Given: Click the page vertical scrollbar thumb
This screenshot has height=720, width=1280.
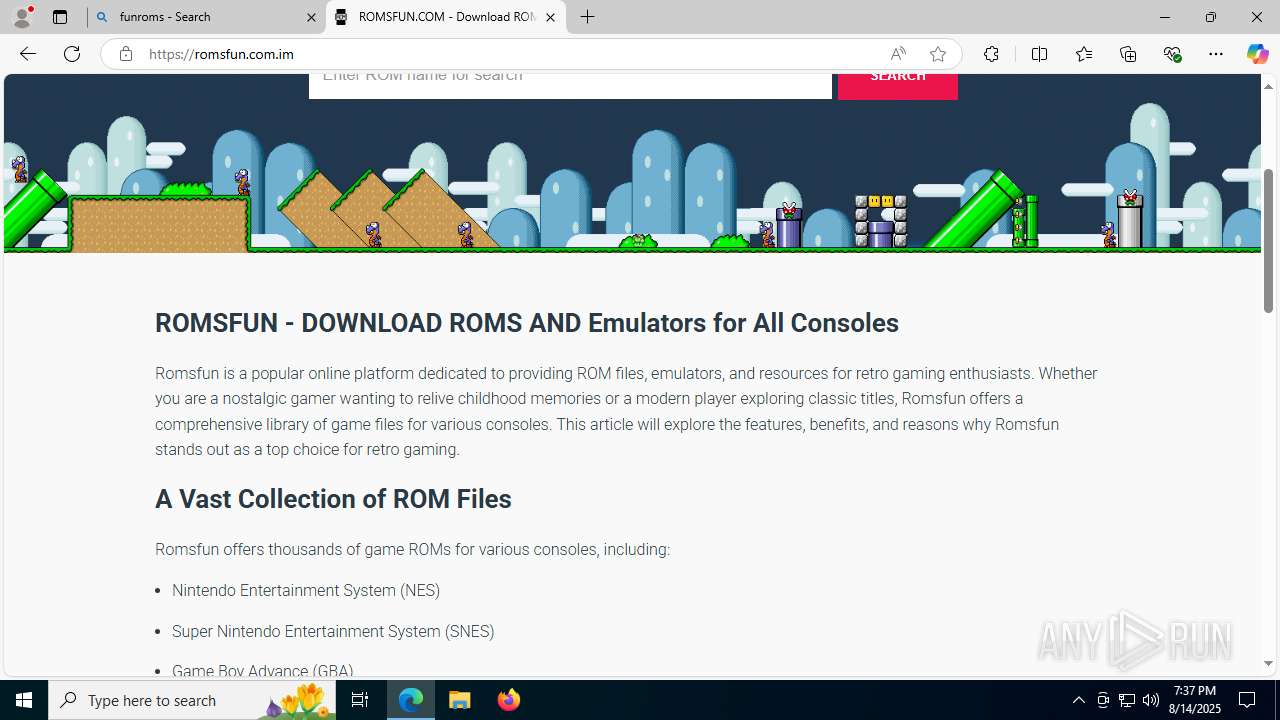Looking at the screenshot, I should click(1268, 240).
